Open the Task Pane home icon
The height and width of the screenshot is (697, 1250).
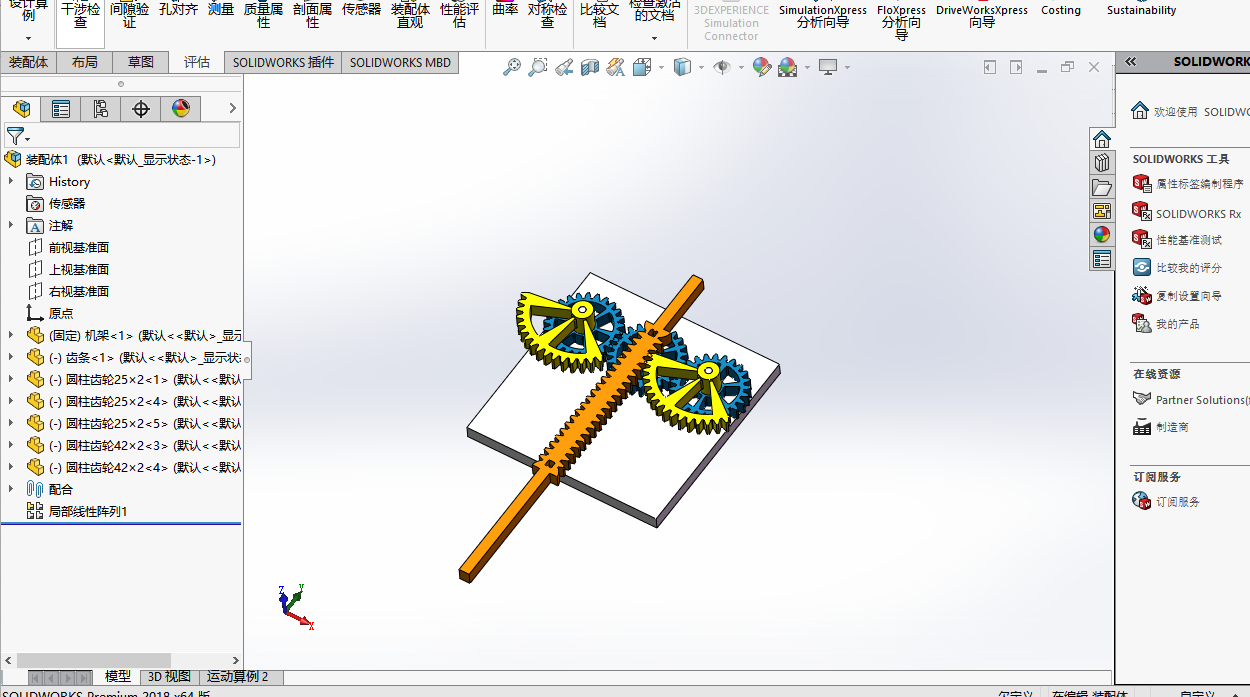[1101, 139]
